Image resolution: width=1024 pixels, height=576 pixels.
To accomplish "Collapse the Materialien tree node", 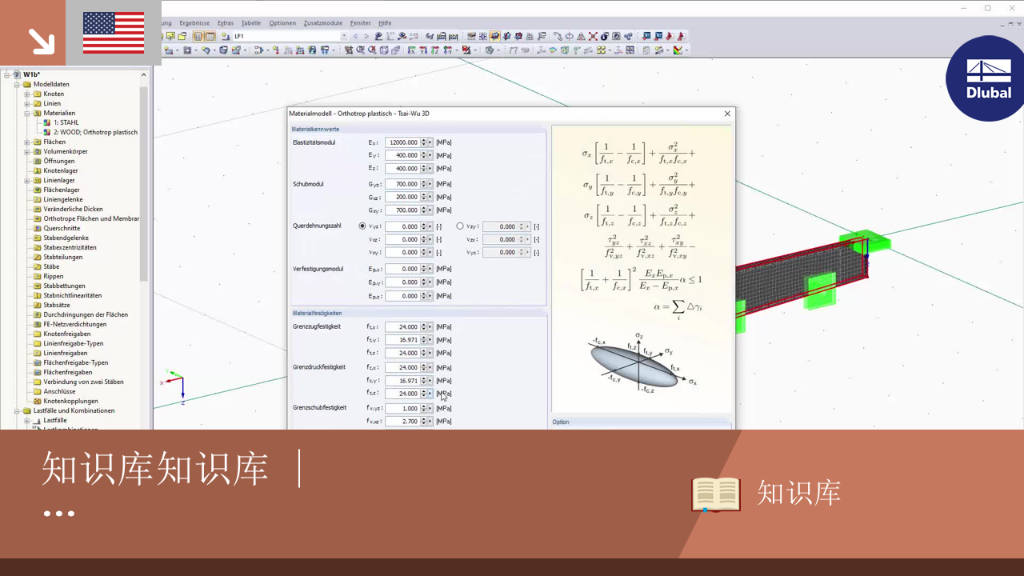I will point(27,113).
